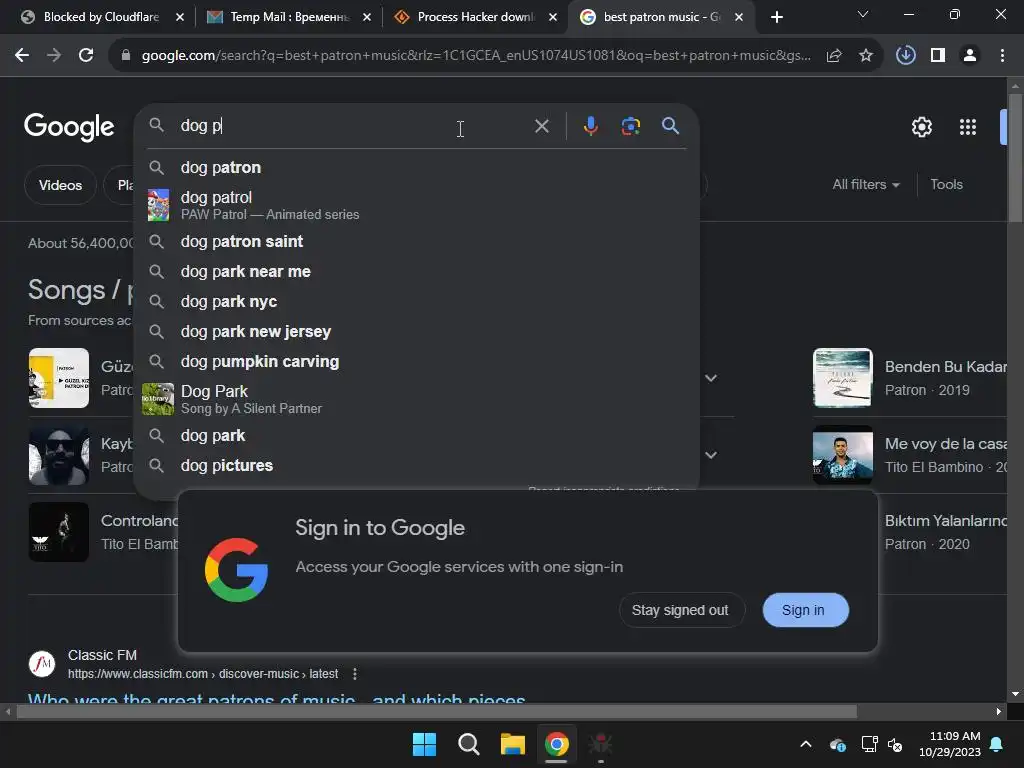Go back to previous page
This screenshot has width=1024, height=768.
point(22,56)
